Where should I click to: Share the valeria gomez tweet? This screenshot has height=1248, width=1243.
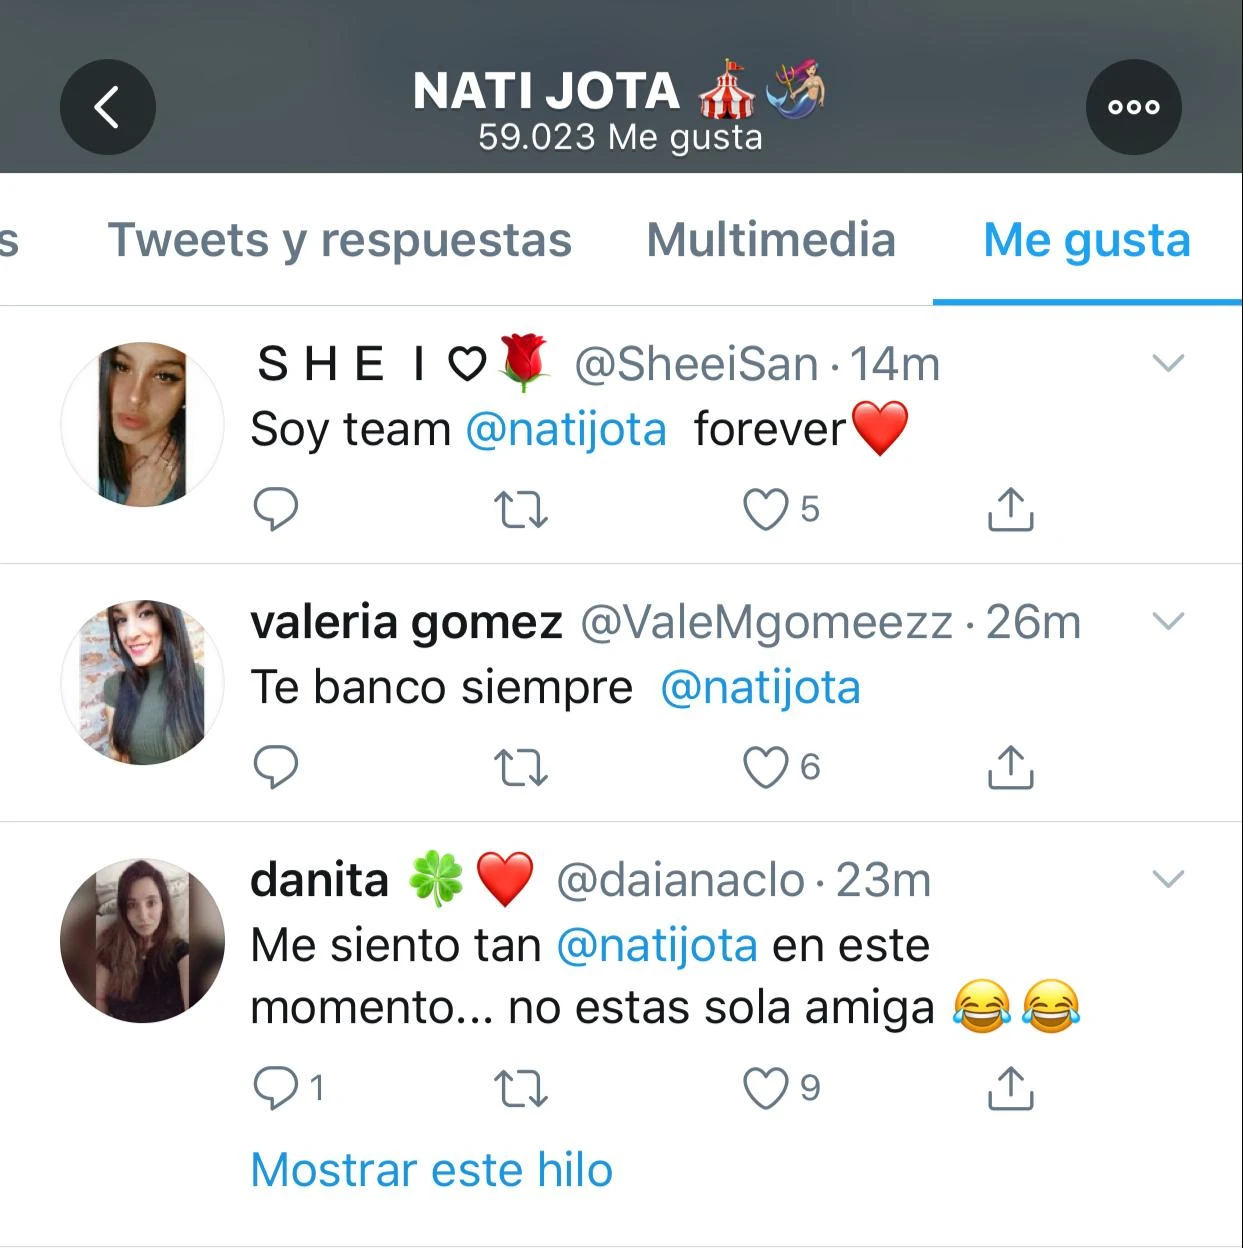coord(1010,767)
